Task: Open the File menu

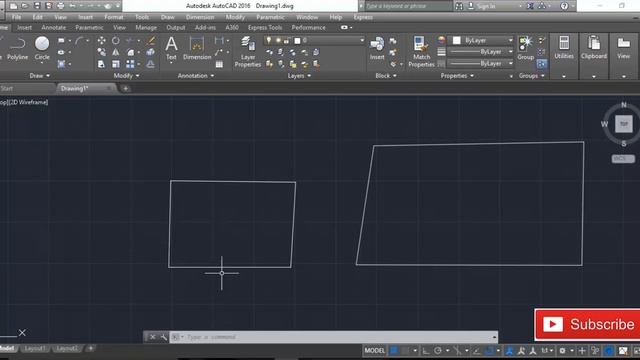Action: pos(16,17)
